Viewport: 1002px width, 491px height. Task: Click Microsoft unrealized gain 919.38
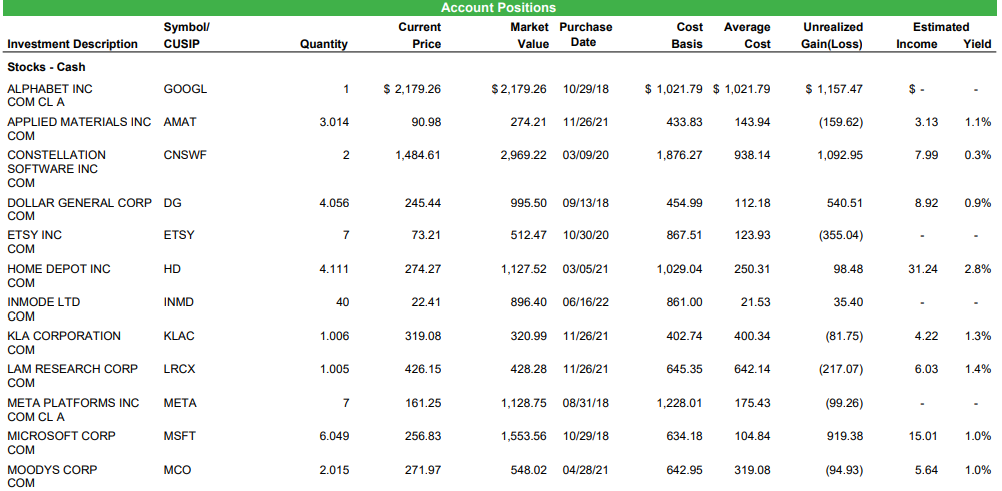(845, 436)
